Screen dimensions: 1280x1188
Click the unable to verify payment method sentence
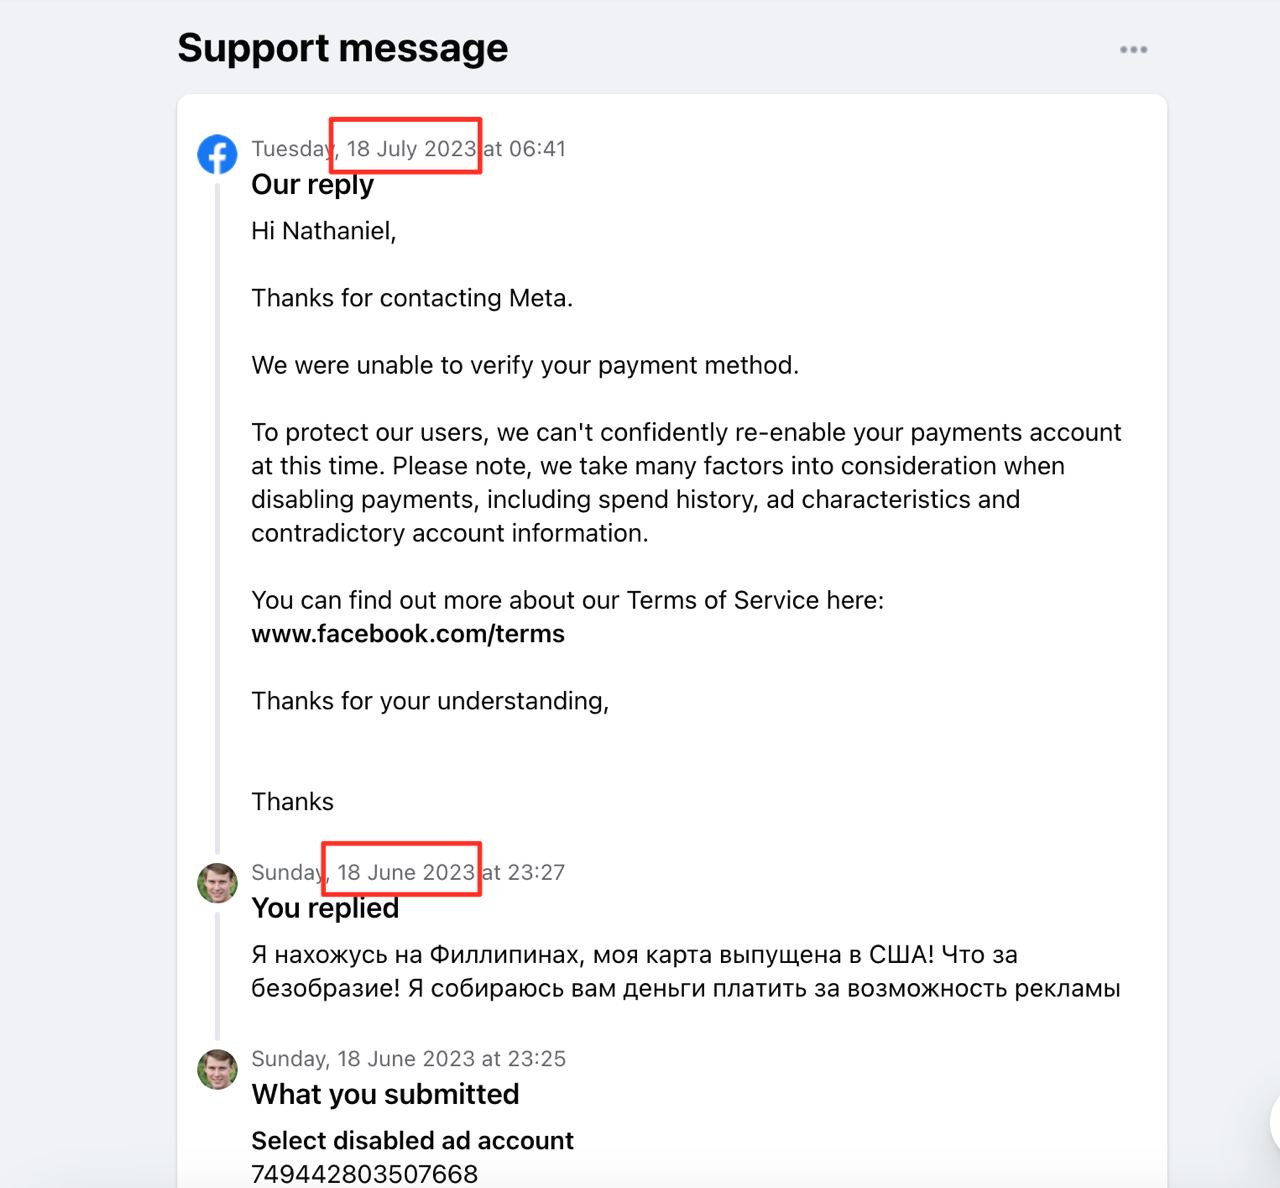pyautogui.click(x=525, y=365)
